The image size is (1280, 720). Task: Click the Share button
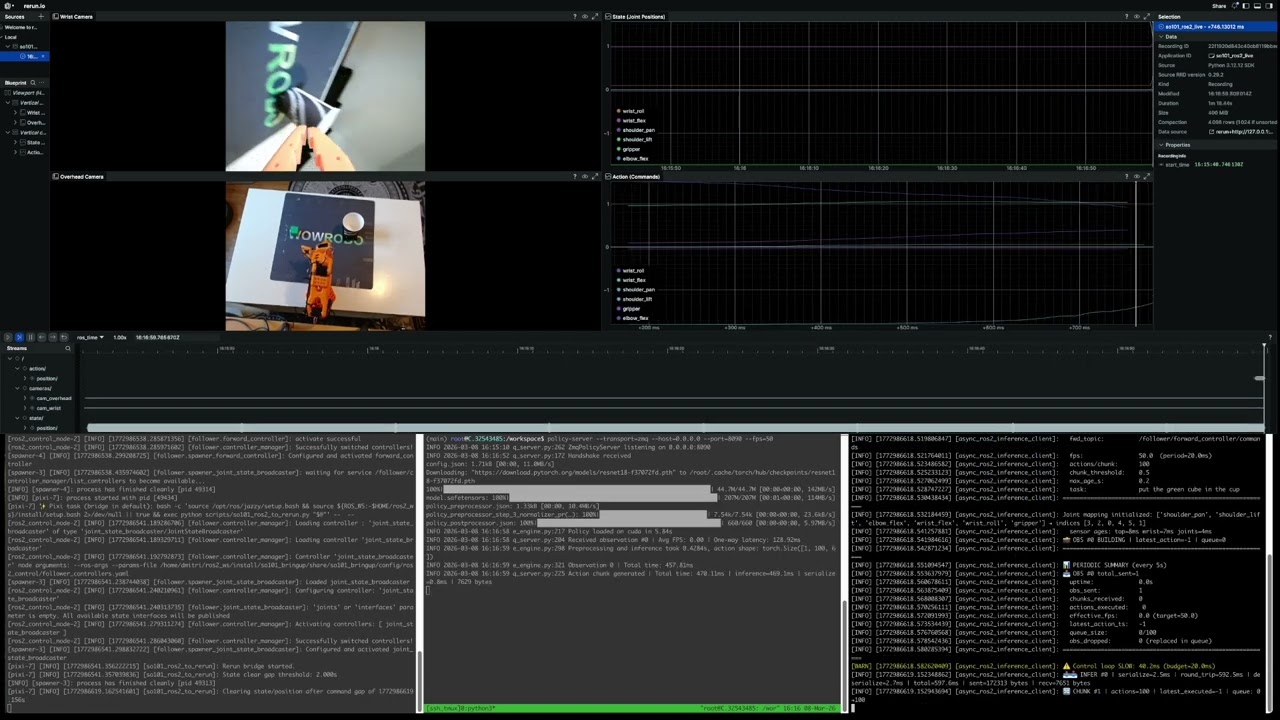(1218, 5)
